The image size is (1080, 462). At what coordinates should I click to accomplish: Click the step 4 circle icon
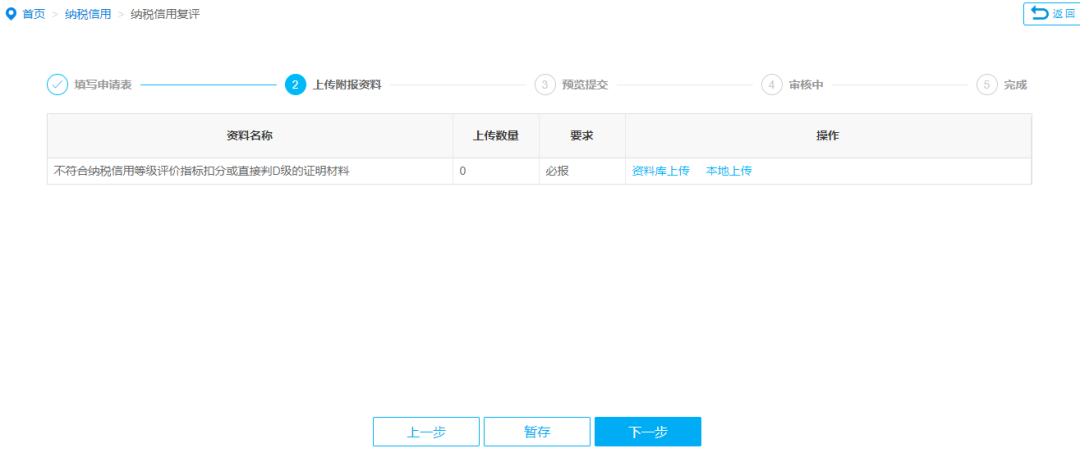point(772,85)
